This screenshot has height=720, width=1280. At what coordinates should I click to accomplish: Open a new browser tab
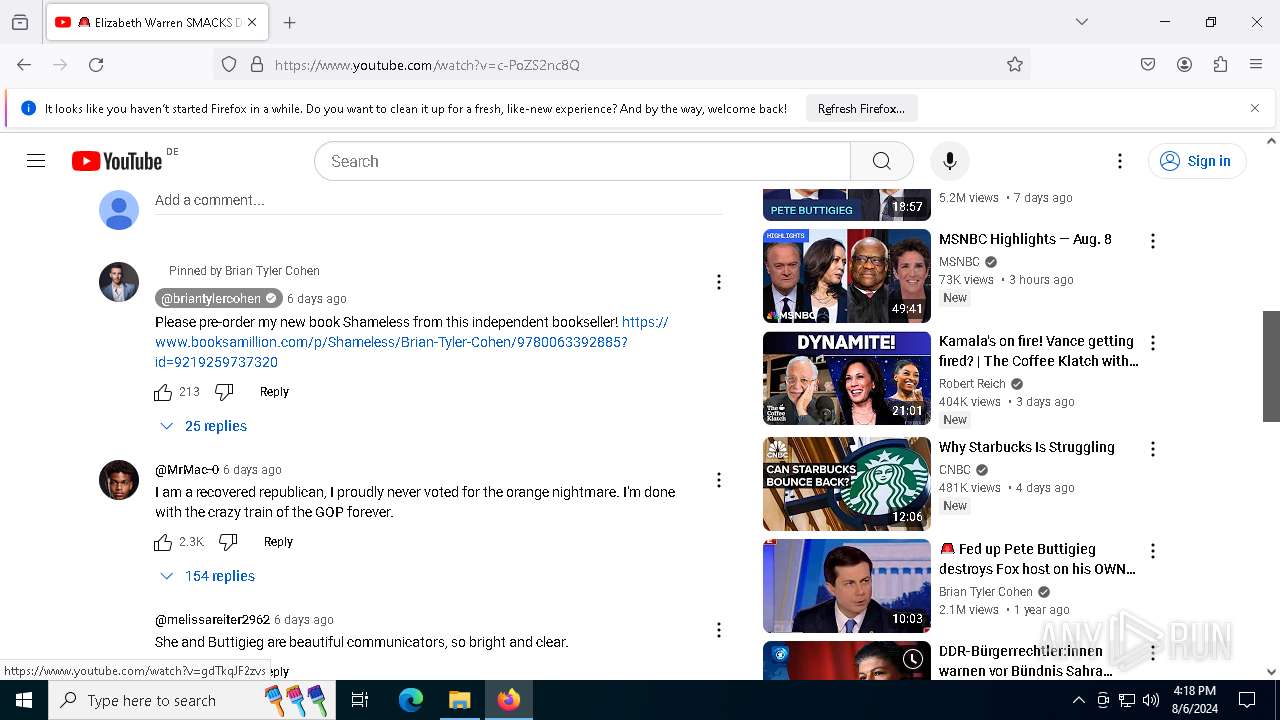coord(289,22)
